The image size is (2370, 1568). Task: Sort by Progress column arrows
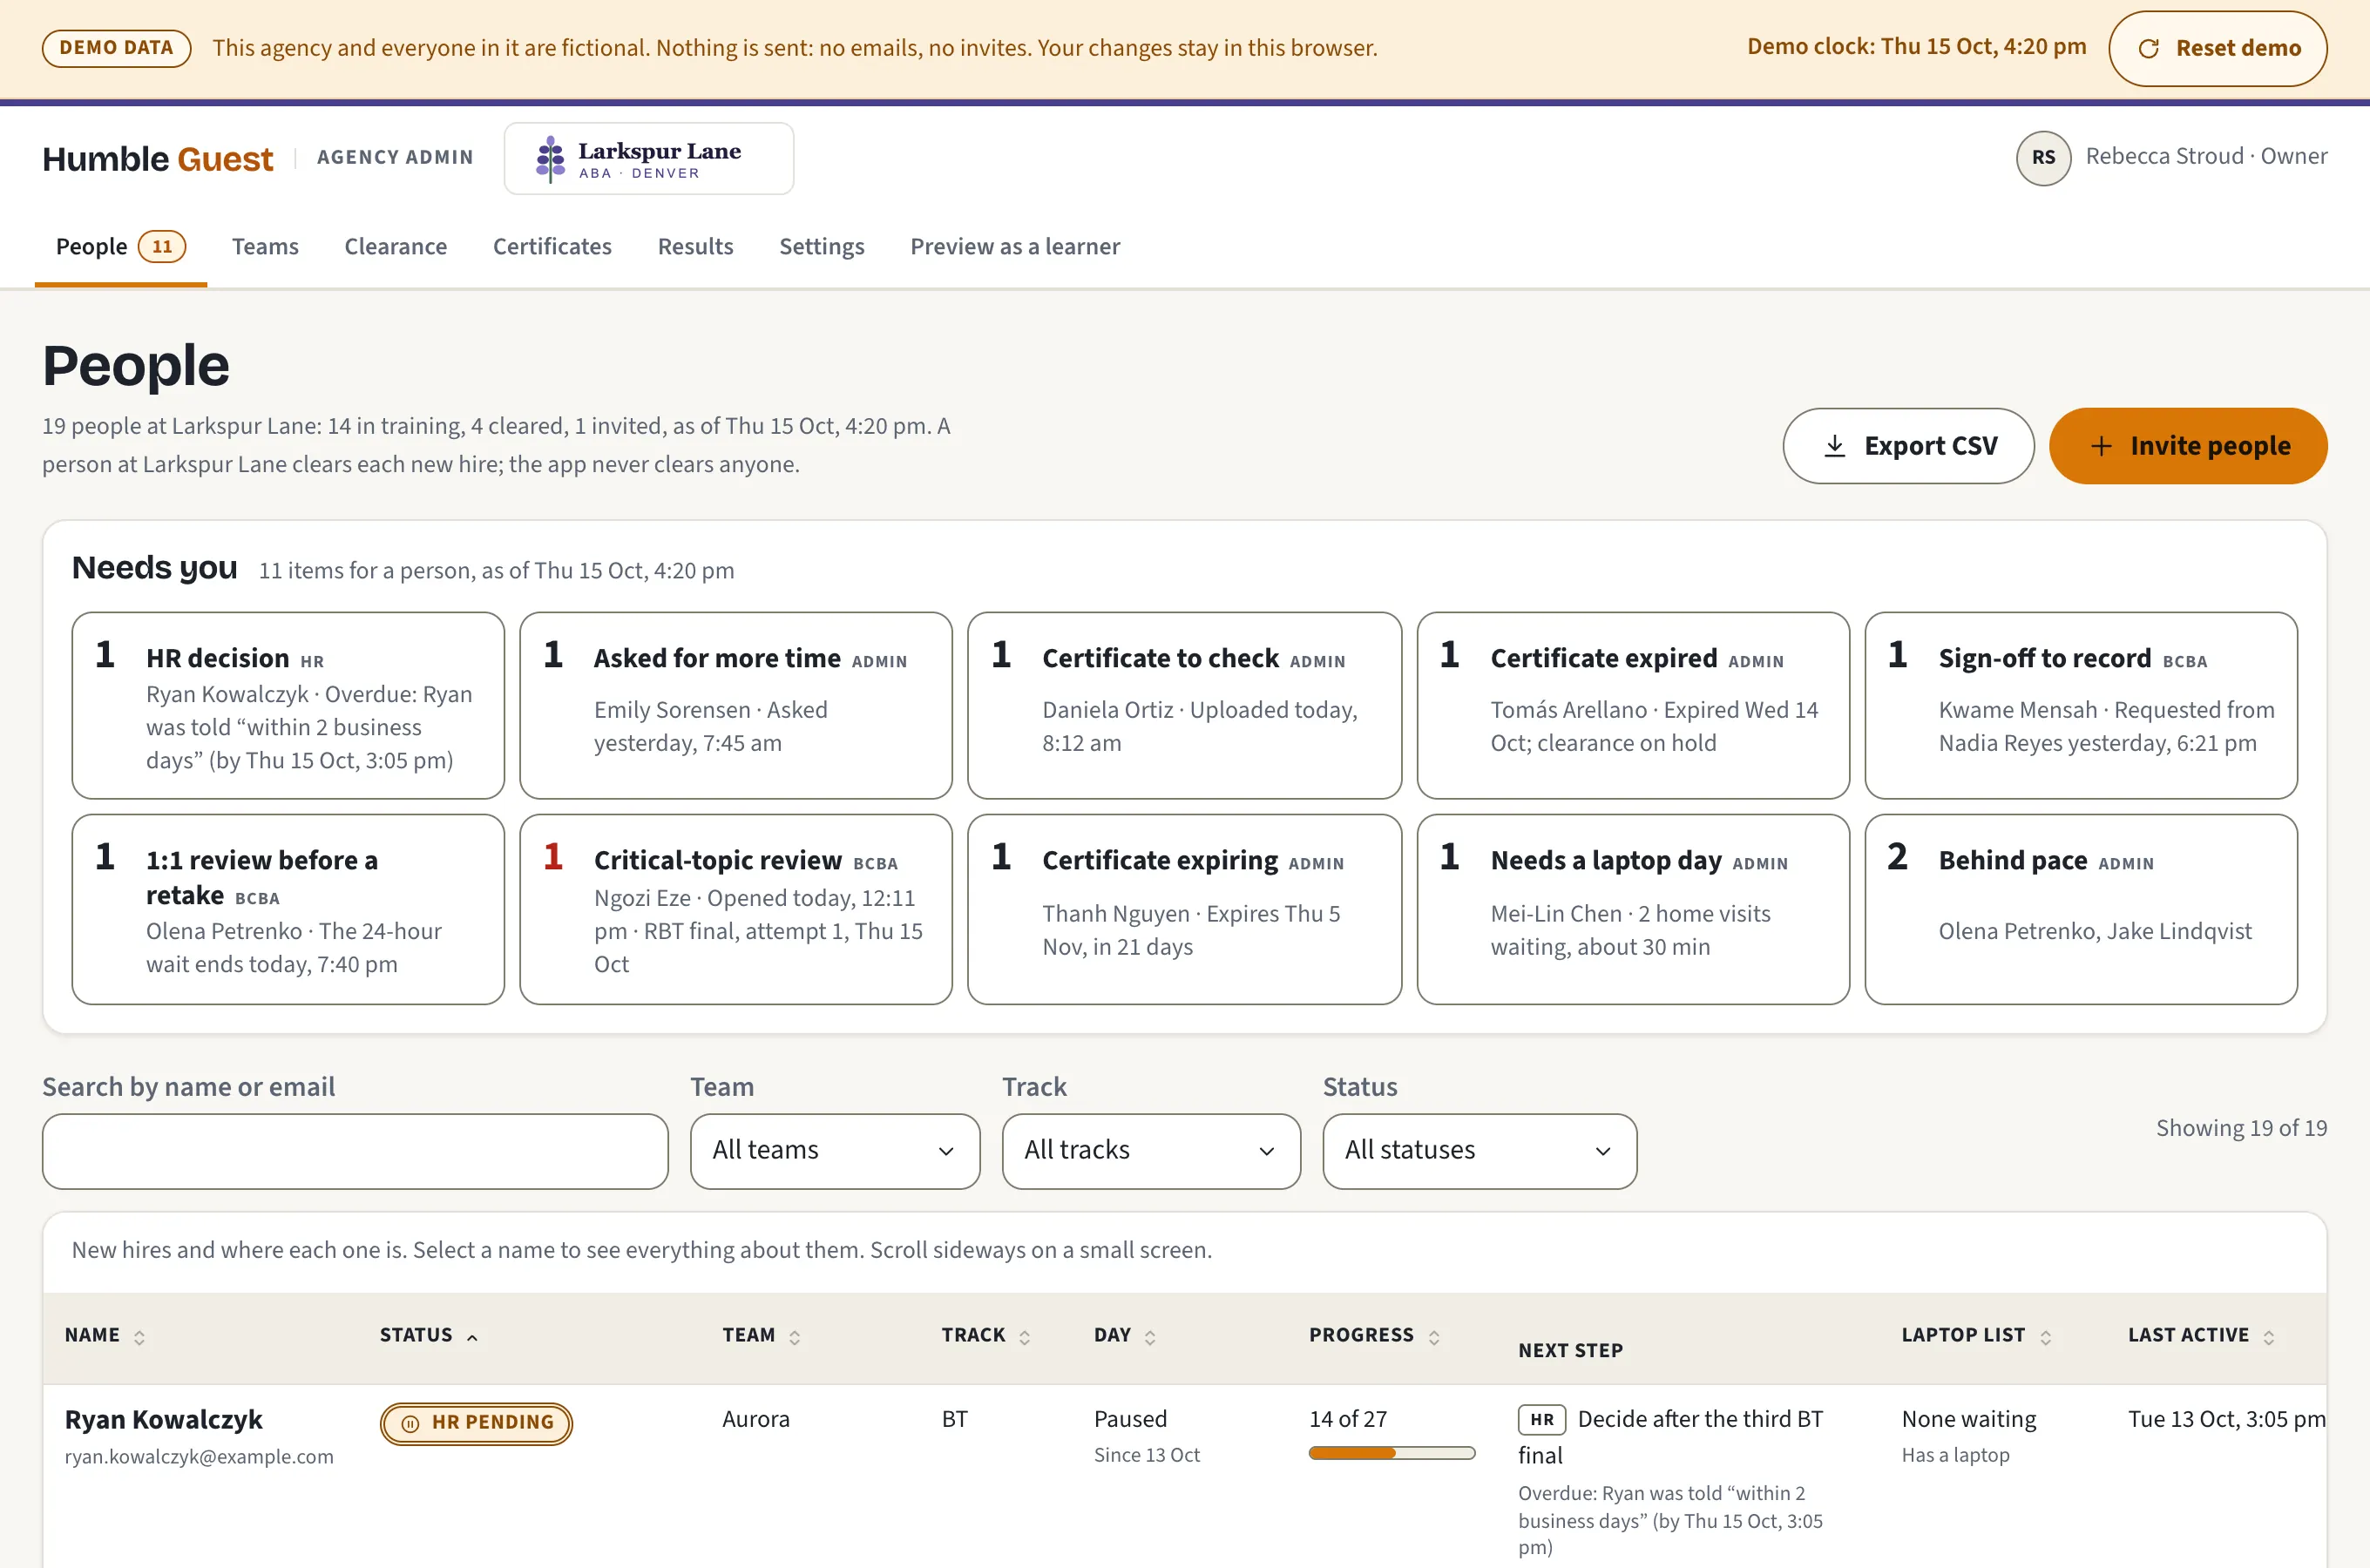pyautogui.click(x=1434, y=1337)
